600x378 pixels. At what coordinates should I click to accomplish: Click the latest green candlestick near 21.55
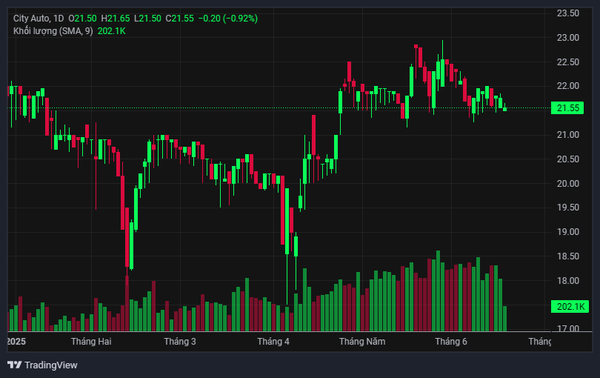(505, 108)
